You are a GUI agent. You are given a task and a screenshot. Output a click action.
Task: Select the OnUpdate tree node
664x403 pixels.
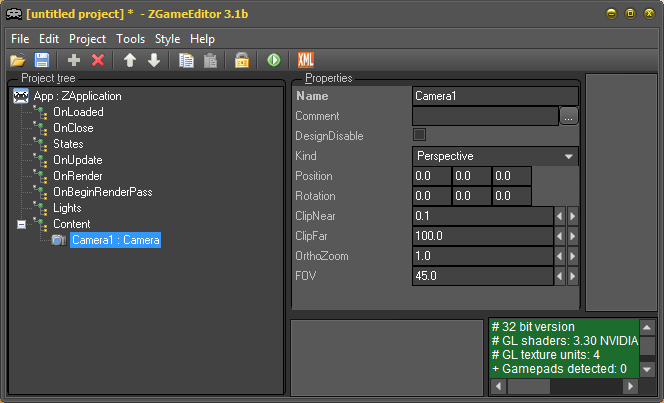pos(77,160)
